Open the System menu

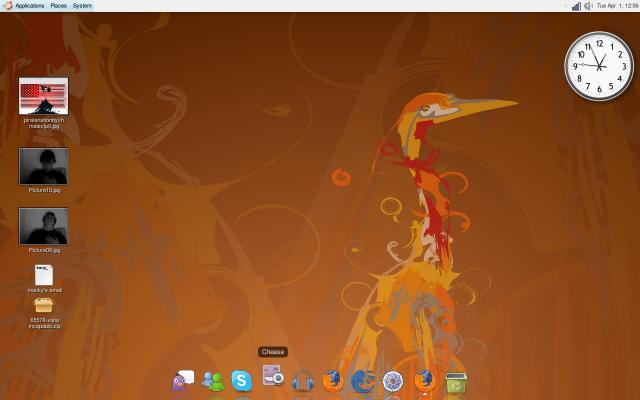(x=82, y=6)
